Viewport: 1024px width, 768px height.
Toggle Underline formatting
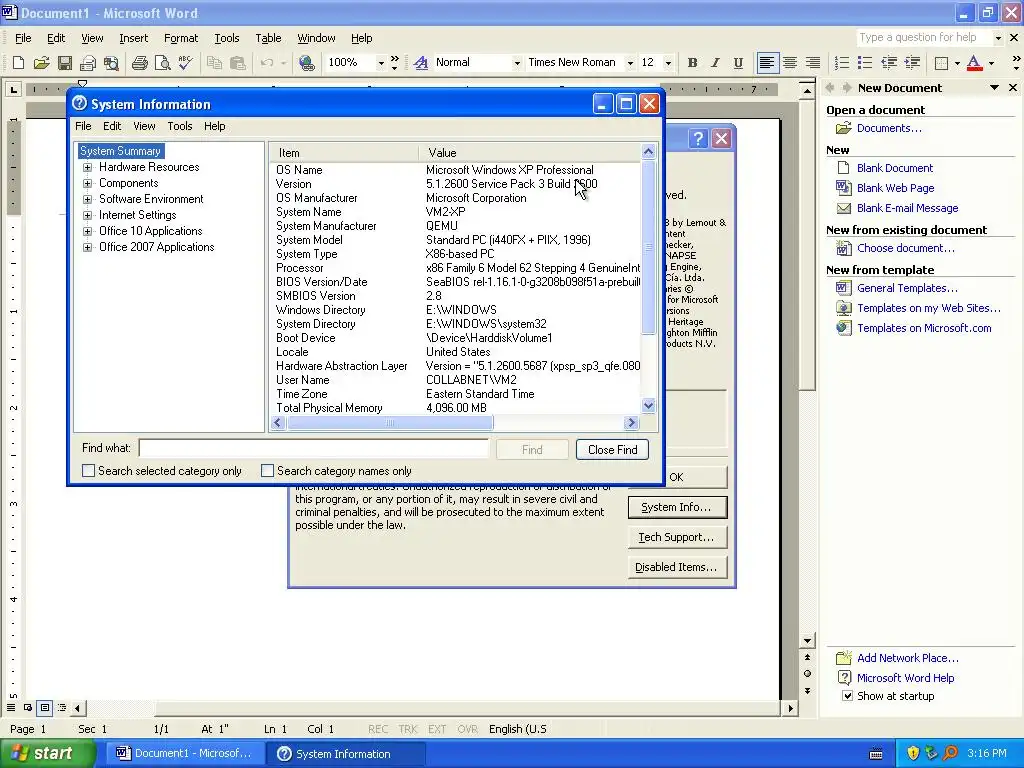click(738, 63)
